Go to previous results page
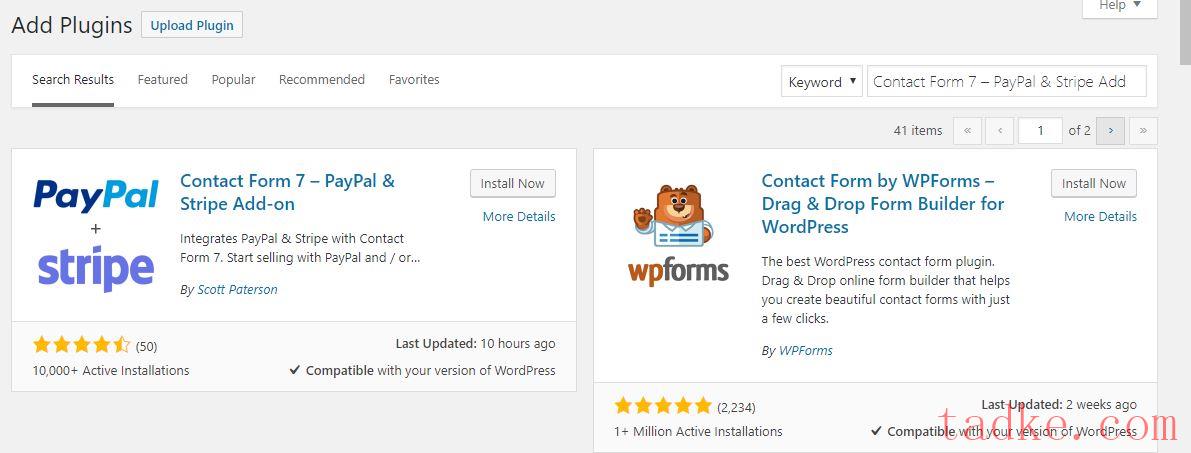 999,131
